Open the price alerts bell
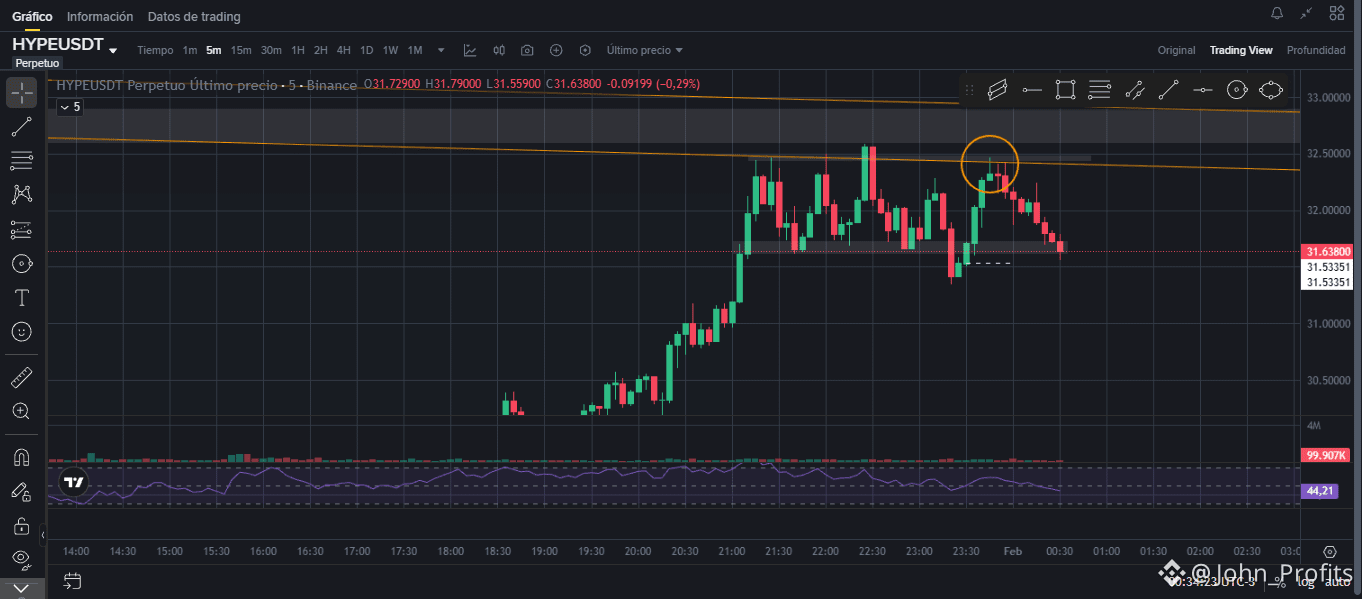Image resolution: width=1362 pixels, height=599 pixels. [x=1277, y=13]
